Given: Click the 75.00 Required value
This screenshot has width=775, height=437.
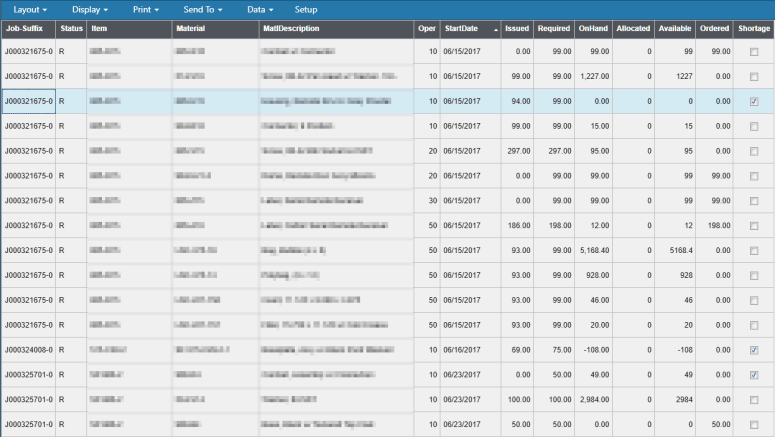Looking at the screenshot, I should coord(561,350).
